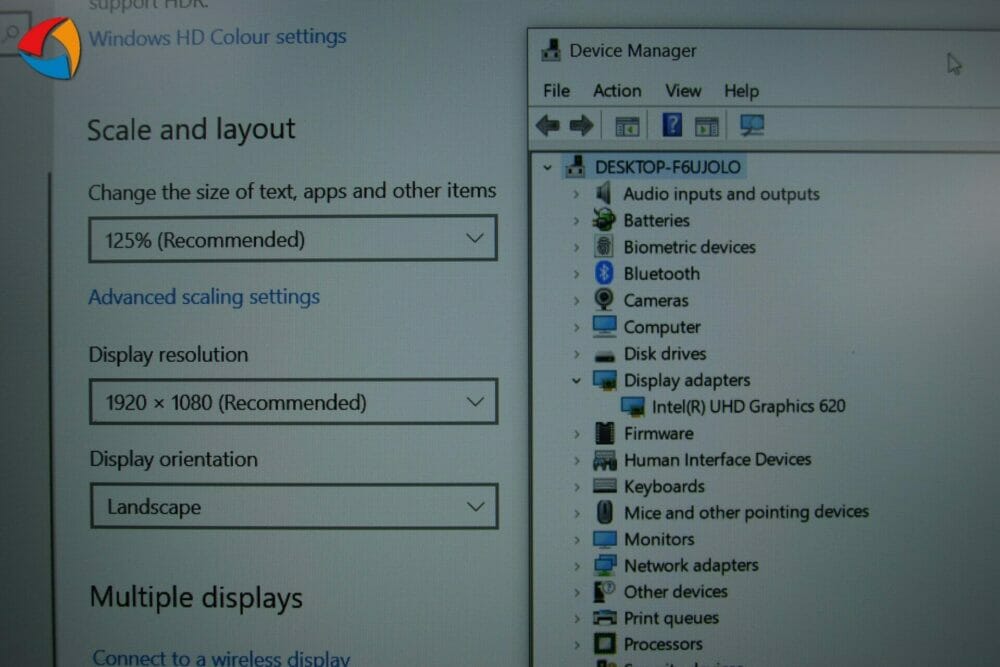This screenshot has height=667, width=1000.
Task: Open the Display orientation dropdown showing Landscape
Action: coord(294,506)
